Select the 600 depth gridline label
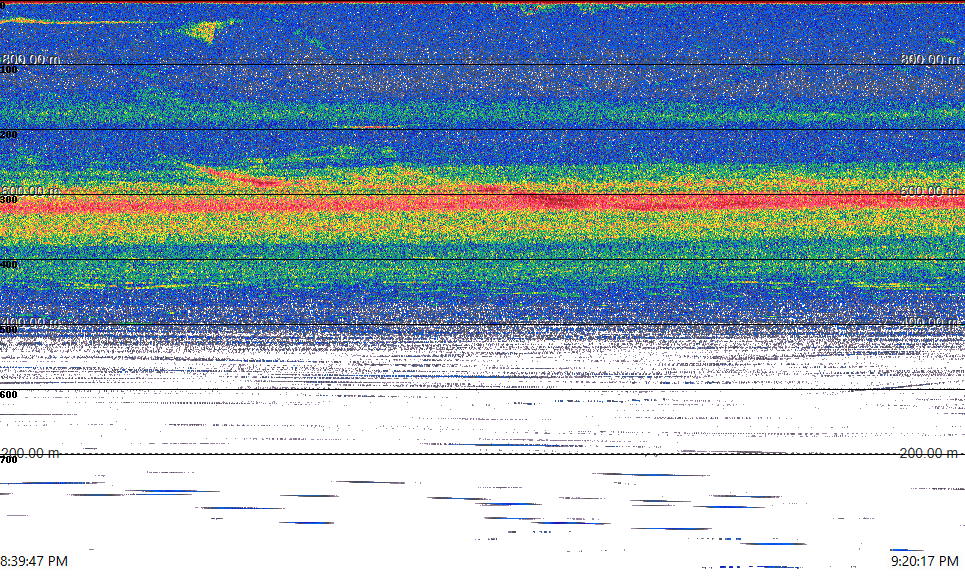Viewport: 965px width, 578px height. [x=9, y=395]
